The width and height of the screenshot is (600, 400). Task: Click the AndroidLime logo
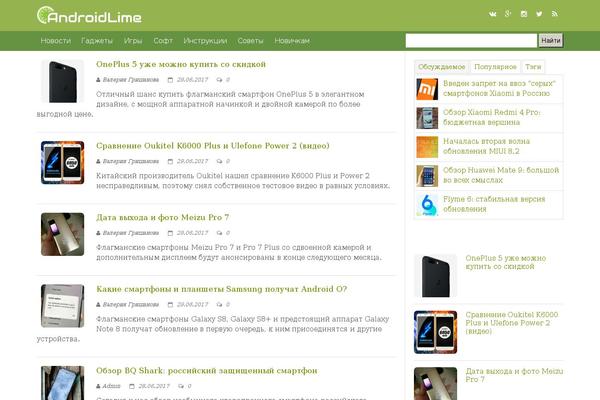point(89,15)
